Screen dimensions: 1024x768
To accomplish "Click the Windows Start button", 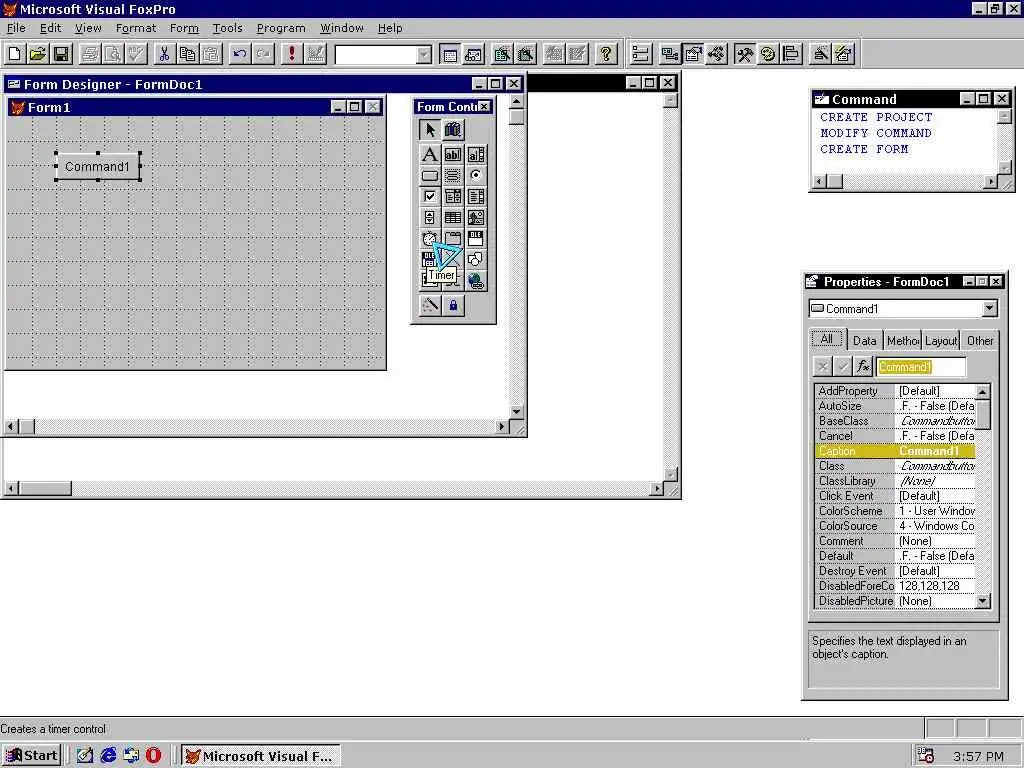I will click(31, 756).
